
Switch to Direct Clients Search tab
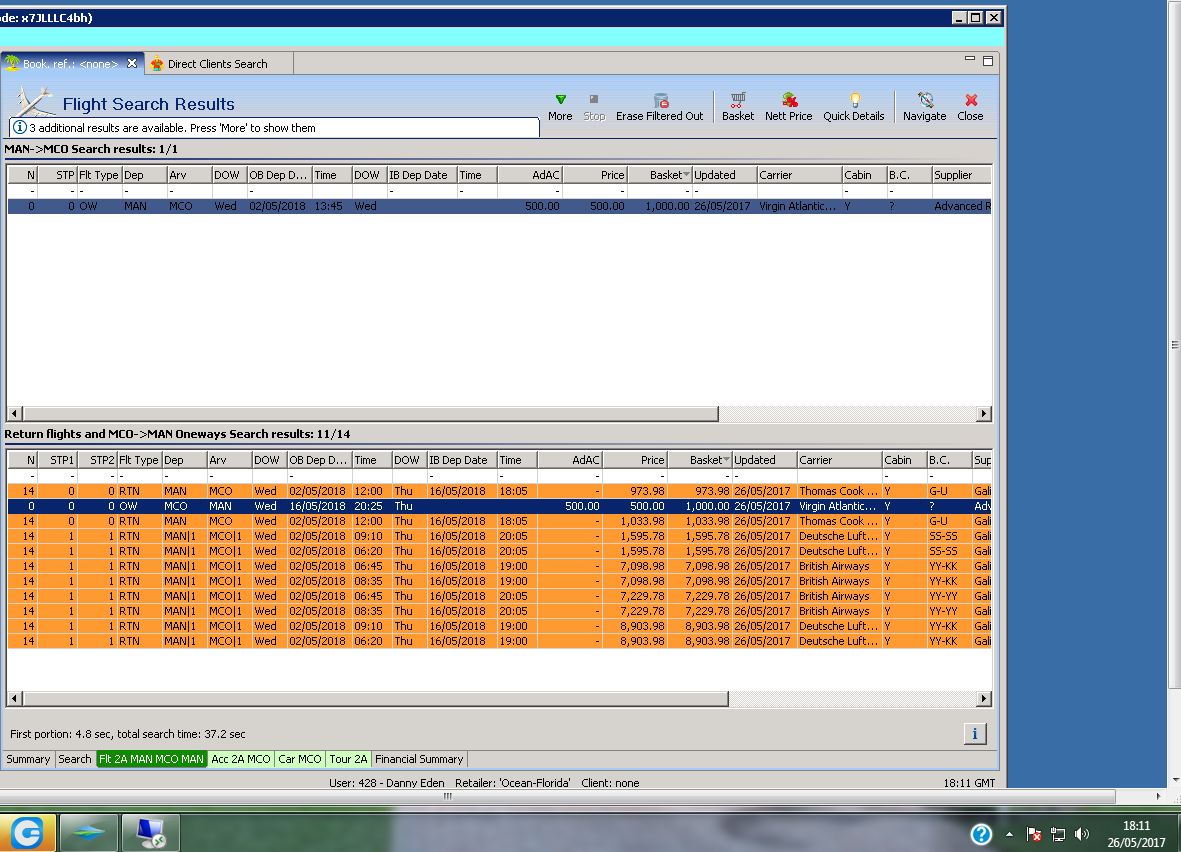coord(218,64)
